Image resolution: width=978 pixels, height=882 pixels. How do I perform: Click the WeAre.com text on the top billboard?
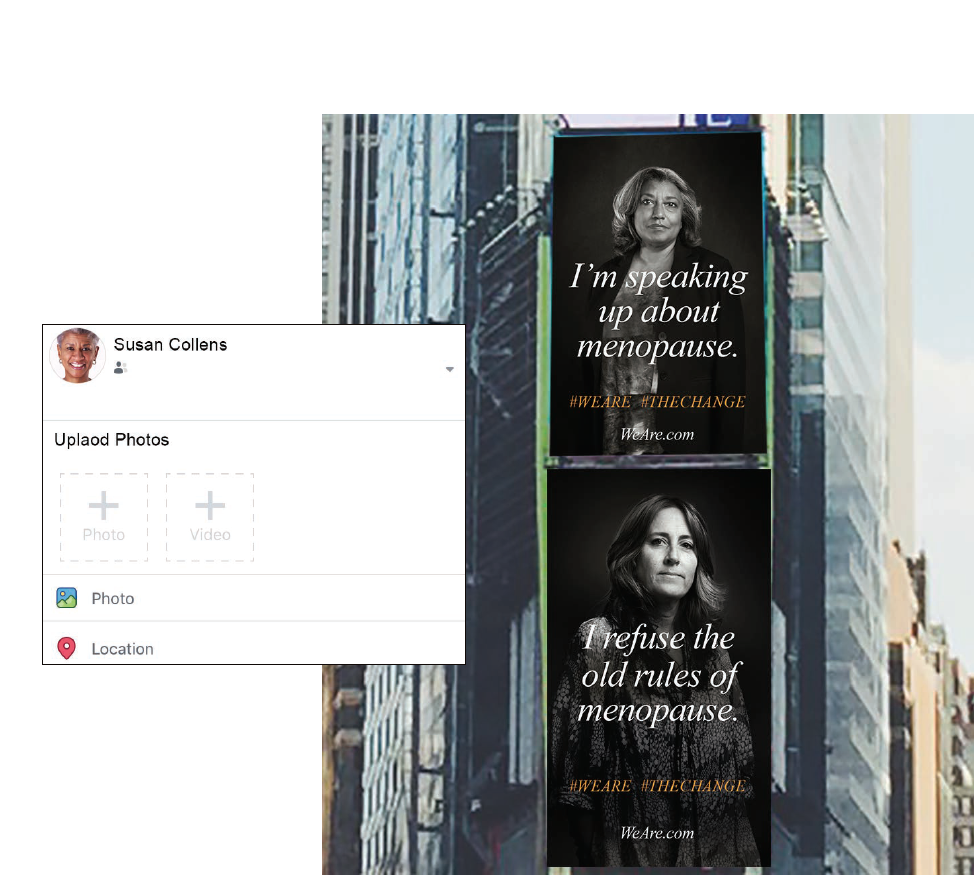(657, 434)
